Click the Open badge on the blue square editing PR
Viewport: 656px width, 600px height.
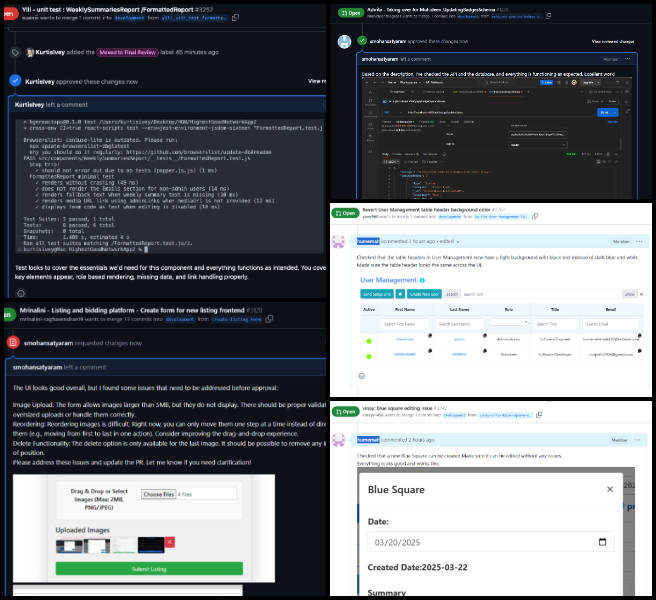[346, 412]
